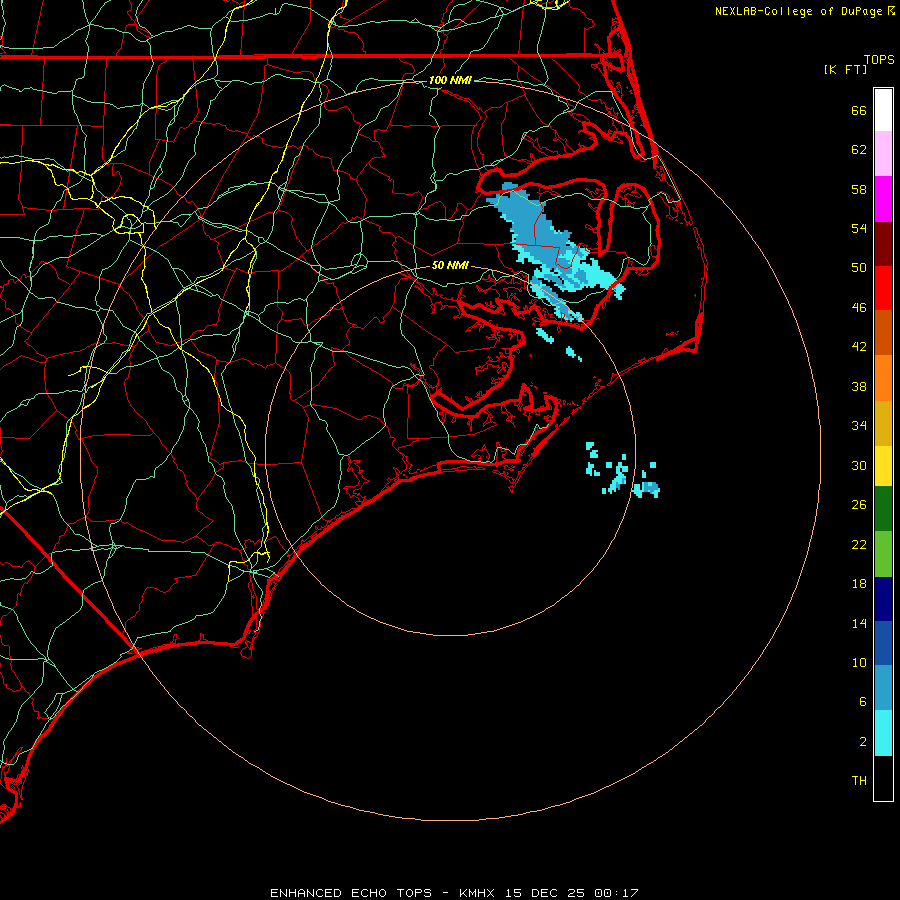Click the 15 DEC 25 date text
The image size is (900, 900).
point(545,893)
